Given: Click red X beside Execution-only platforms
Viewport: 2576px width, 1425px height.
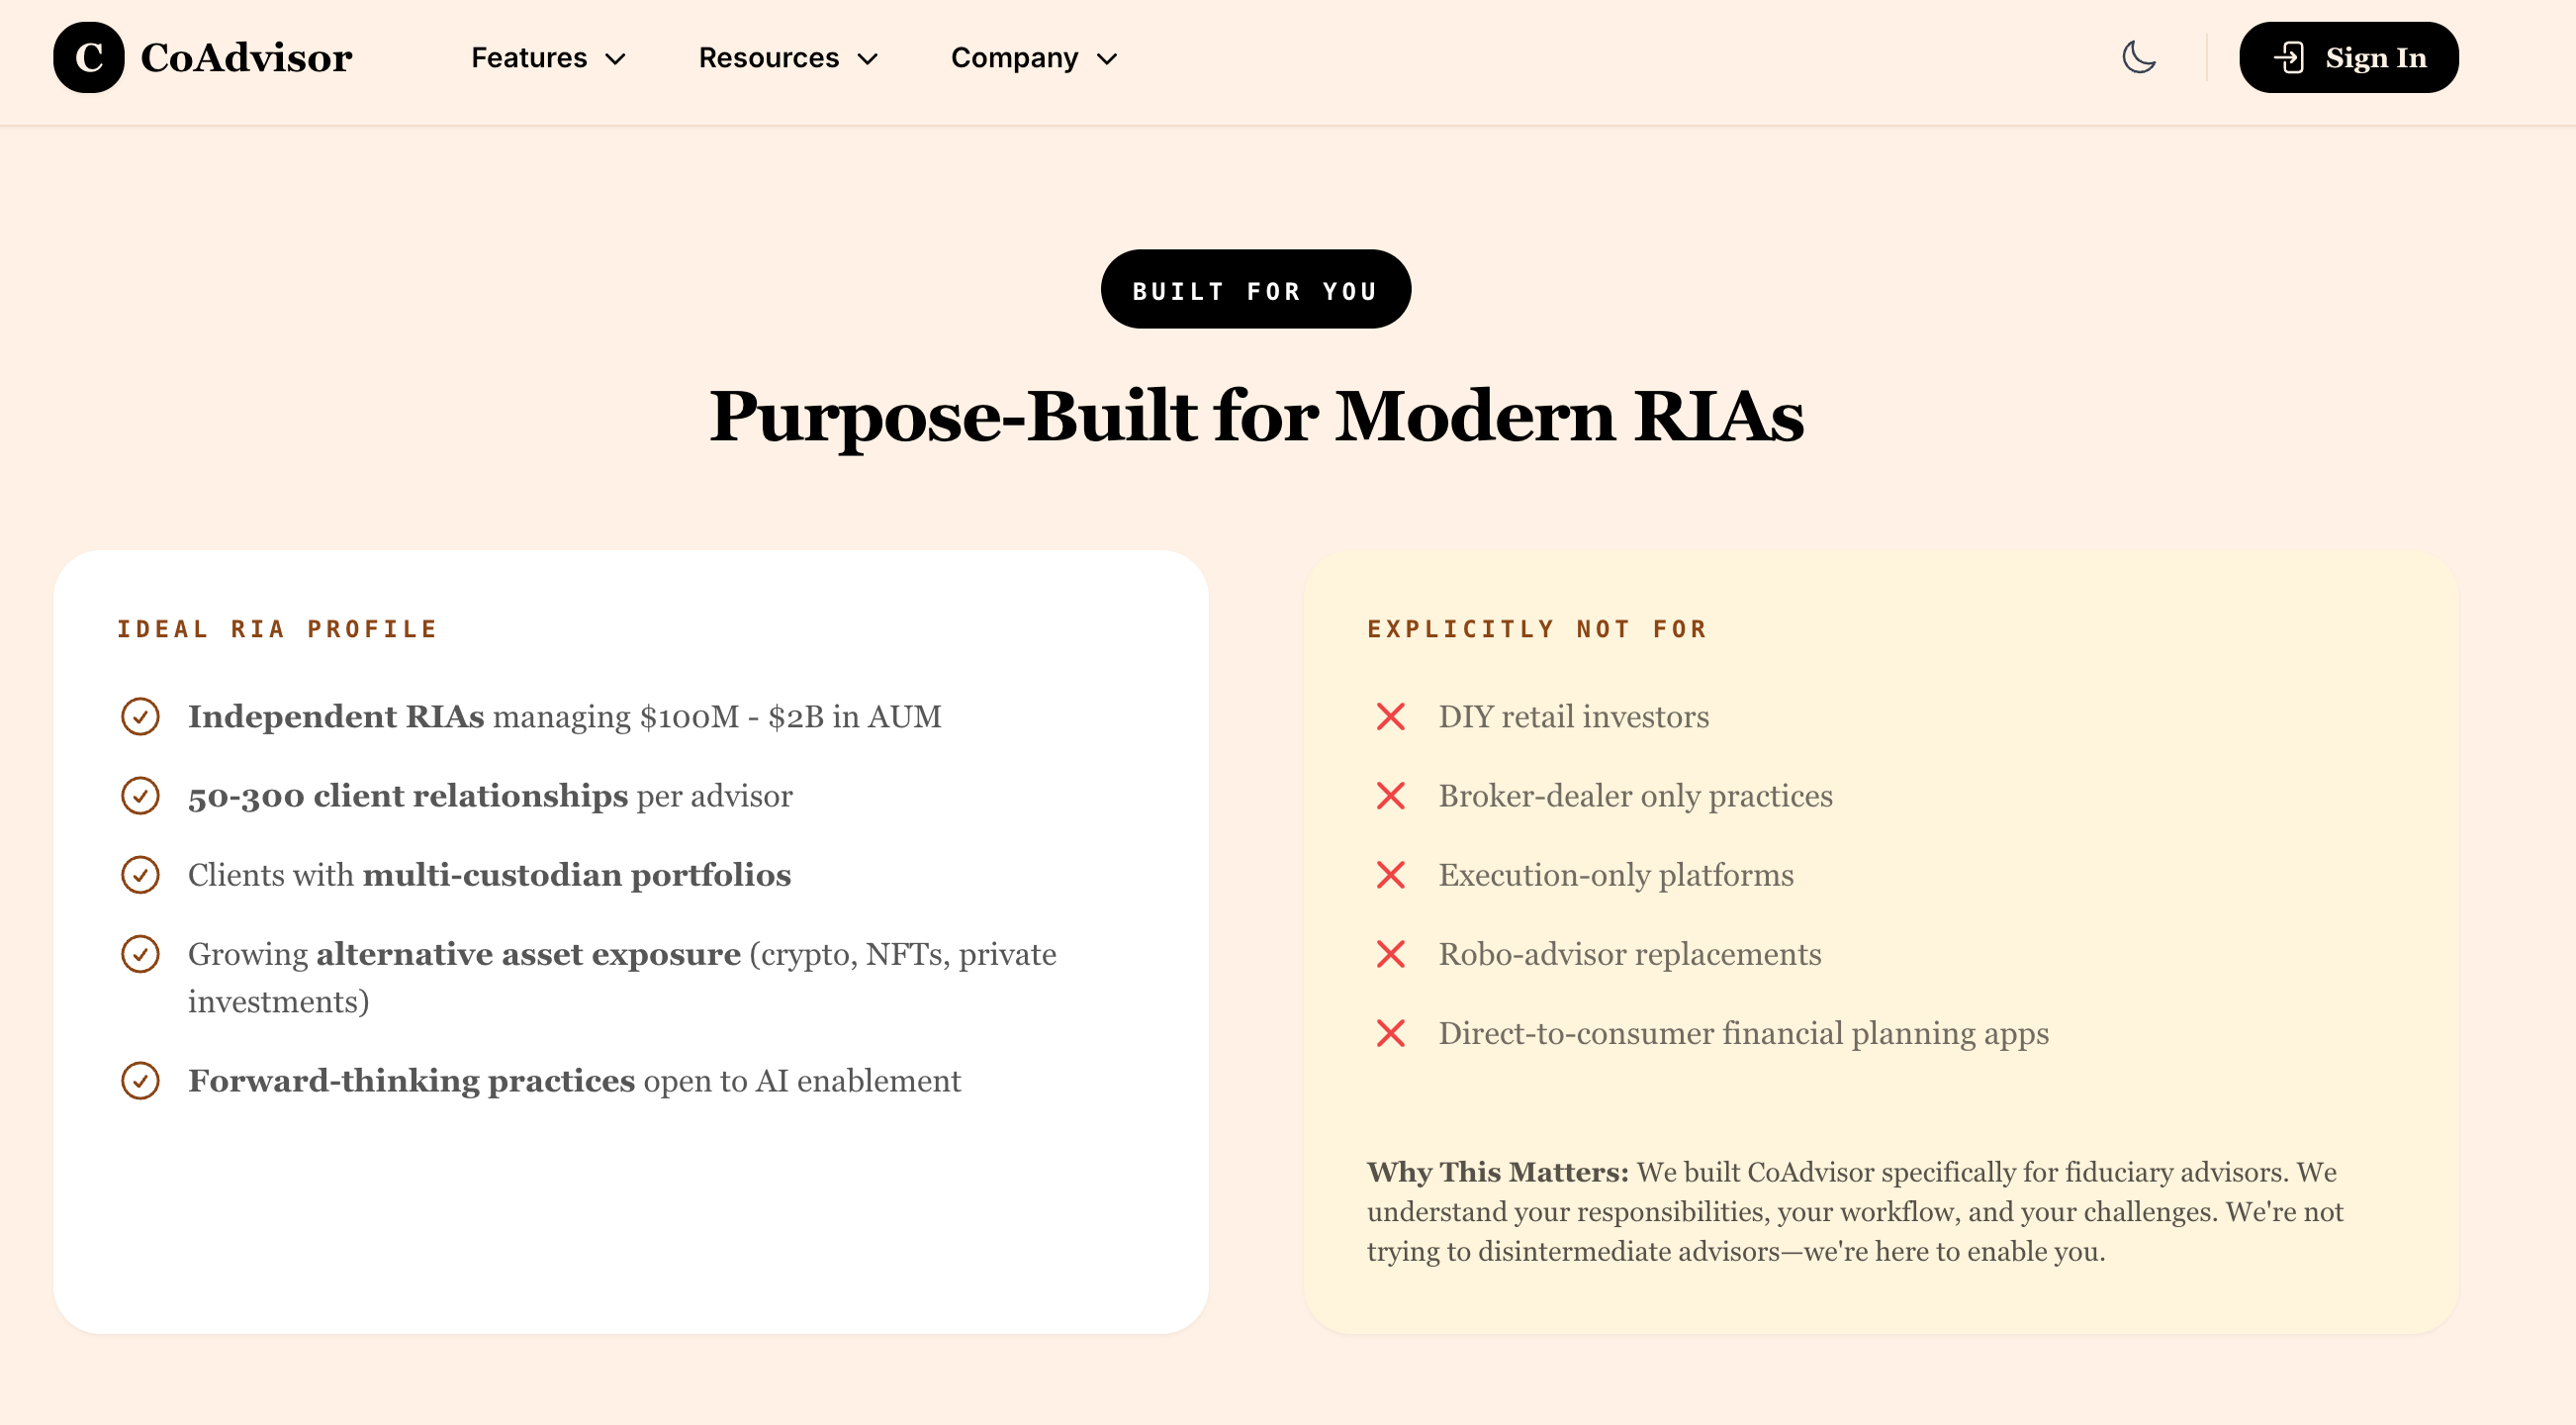Looking at the screenshot, I should (x=1390, y=875).
